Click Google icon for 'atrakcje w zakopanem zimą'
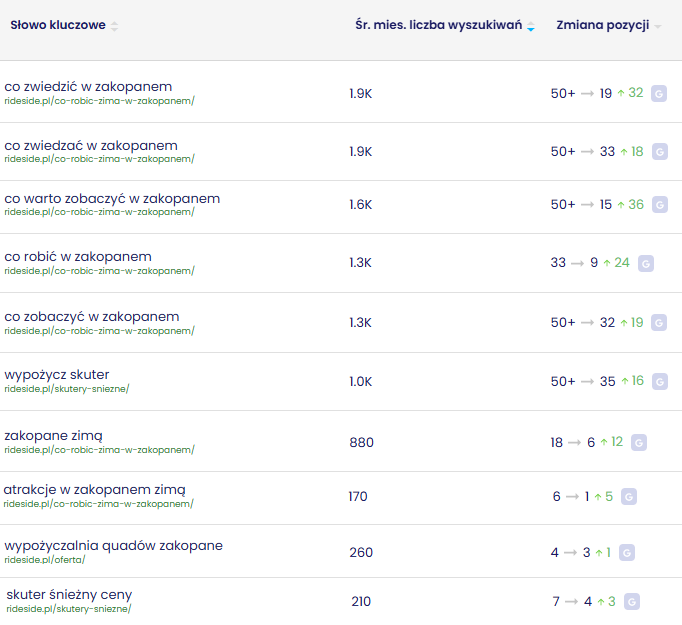Viewport: 682px width, 625px height. (x=629, y=496)
